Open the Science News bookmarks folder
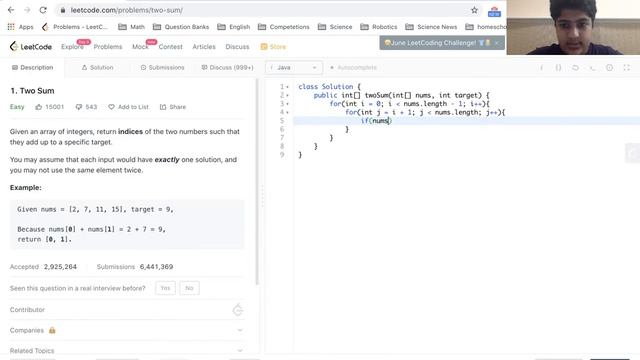 tap(431, 27)
